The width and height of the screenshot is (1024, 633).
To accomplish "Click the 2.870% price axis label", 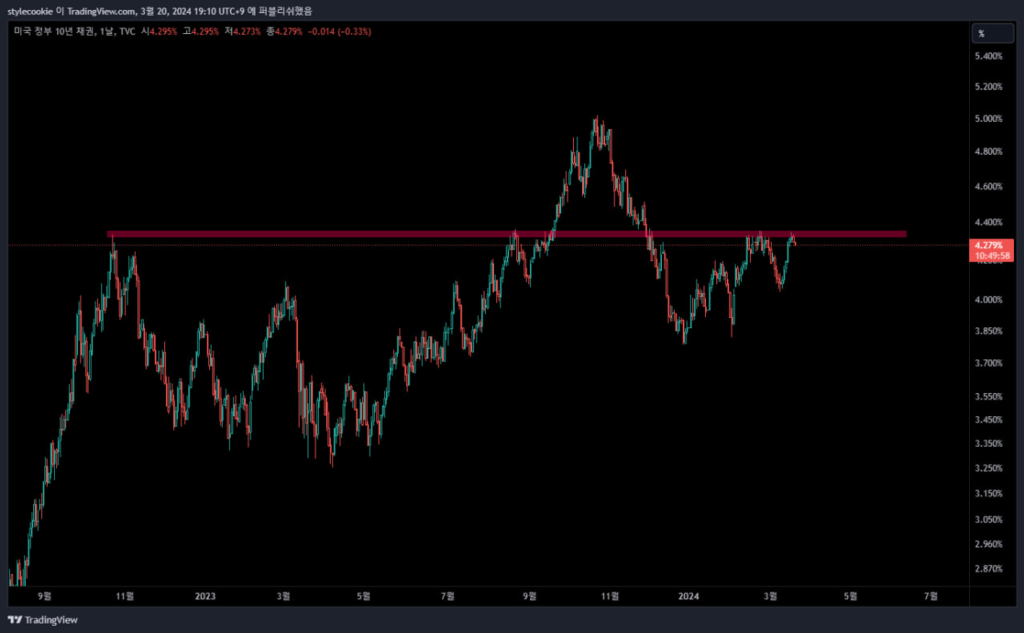I will (988, 569).
